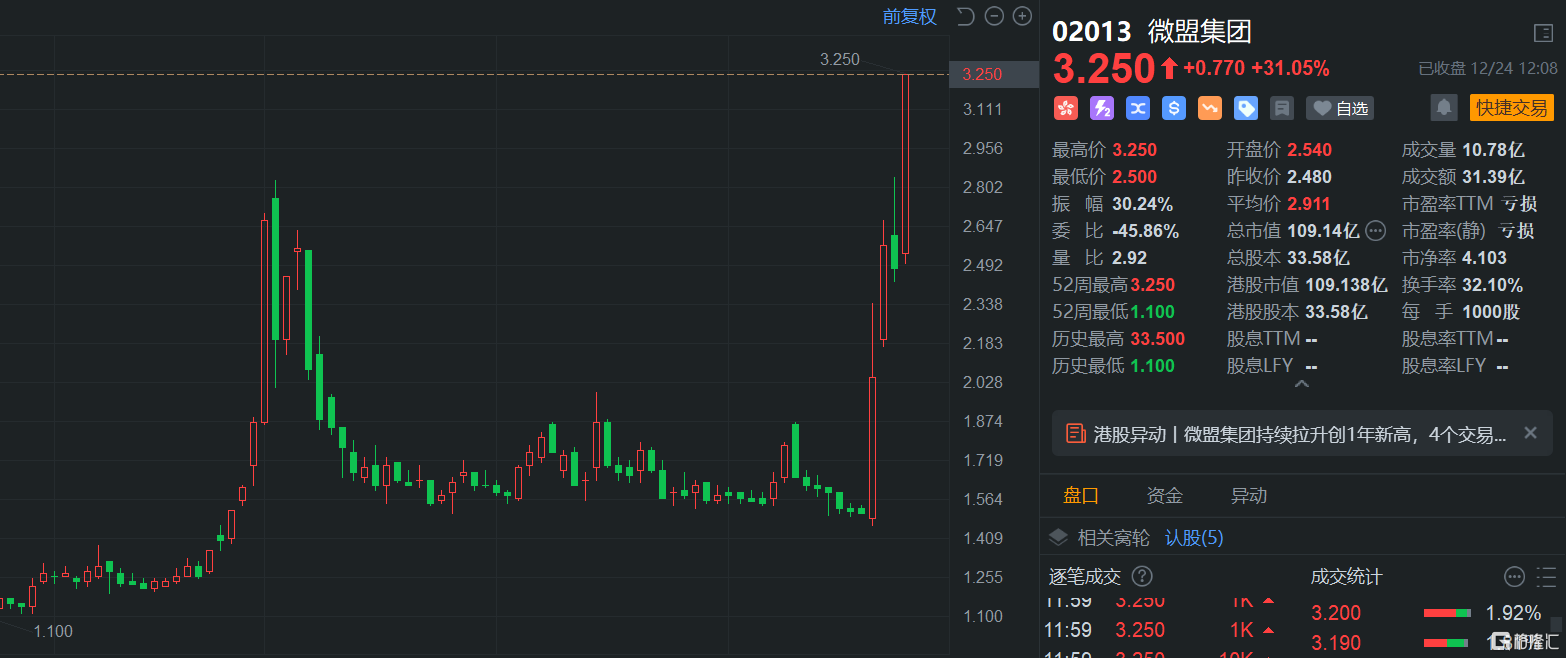
Task: Click the purple lightning level-2 icon
Action: [1101, 108]
